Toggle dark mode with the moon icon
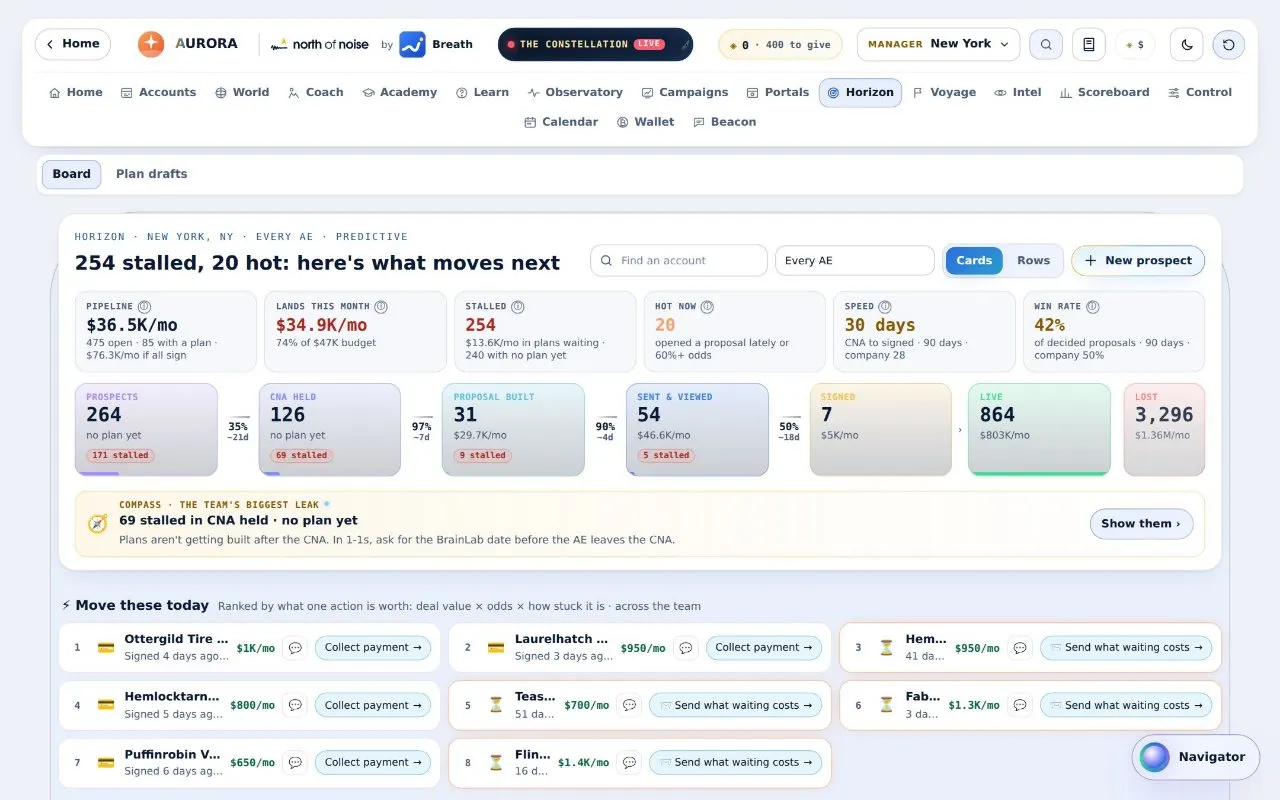This screenshot has height=800, width=1280. click(x=1187, y=44)
